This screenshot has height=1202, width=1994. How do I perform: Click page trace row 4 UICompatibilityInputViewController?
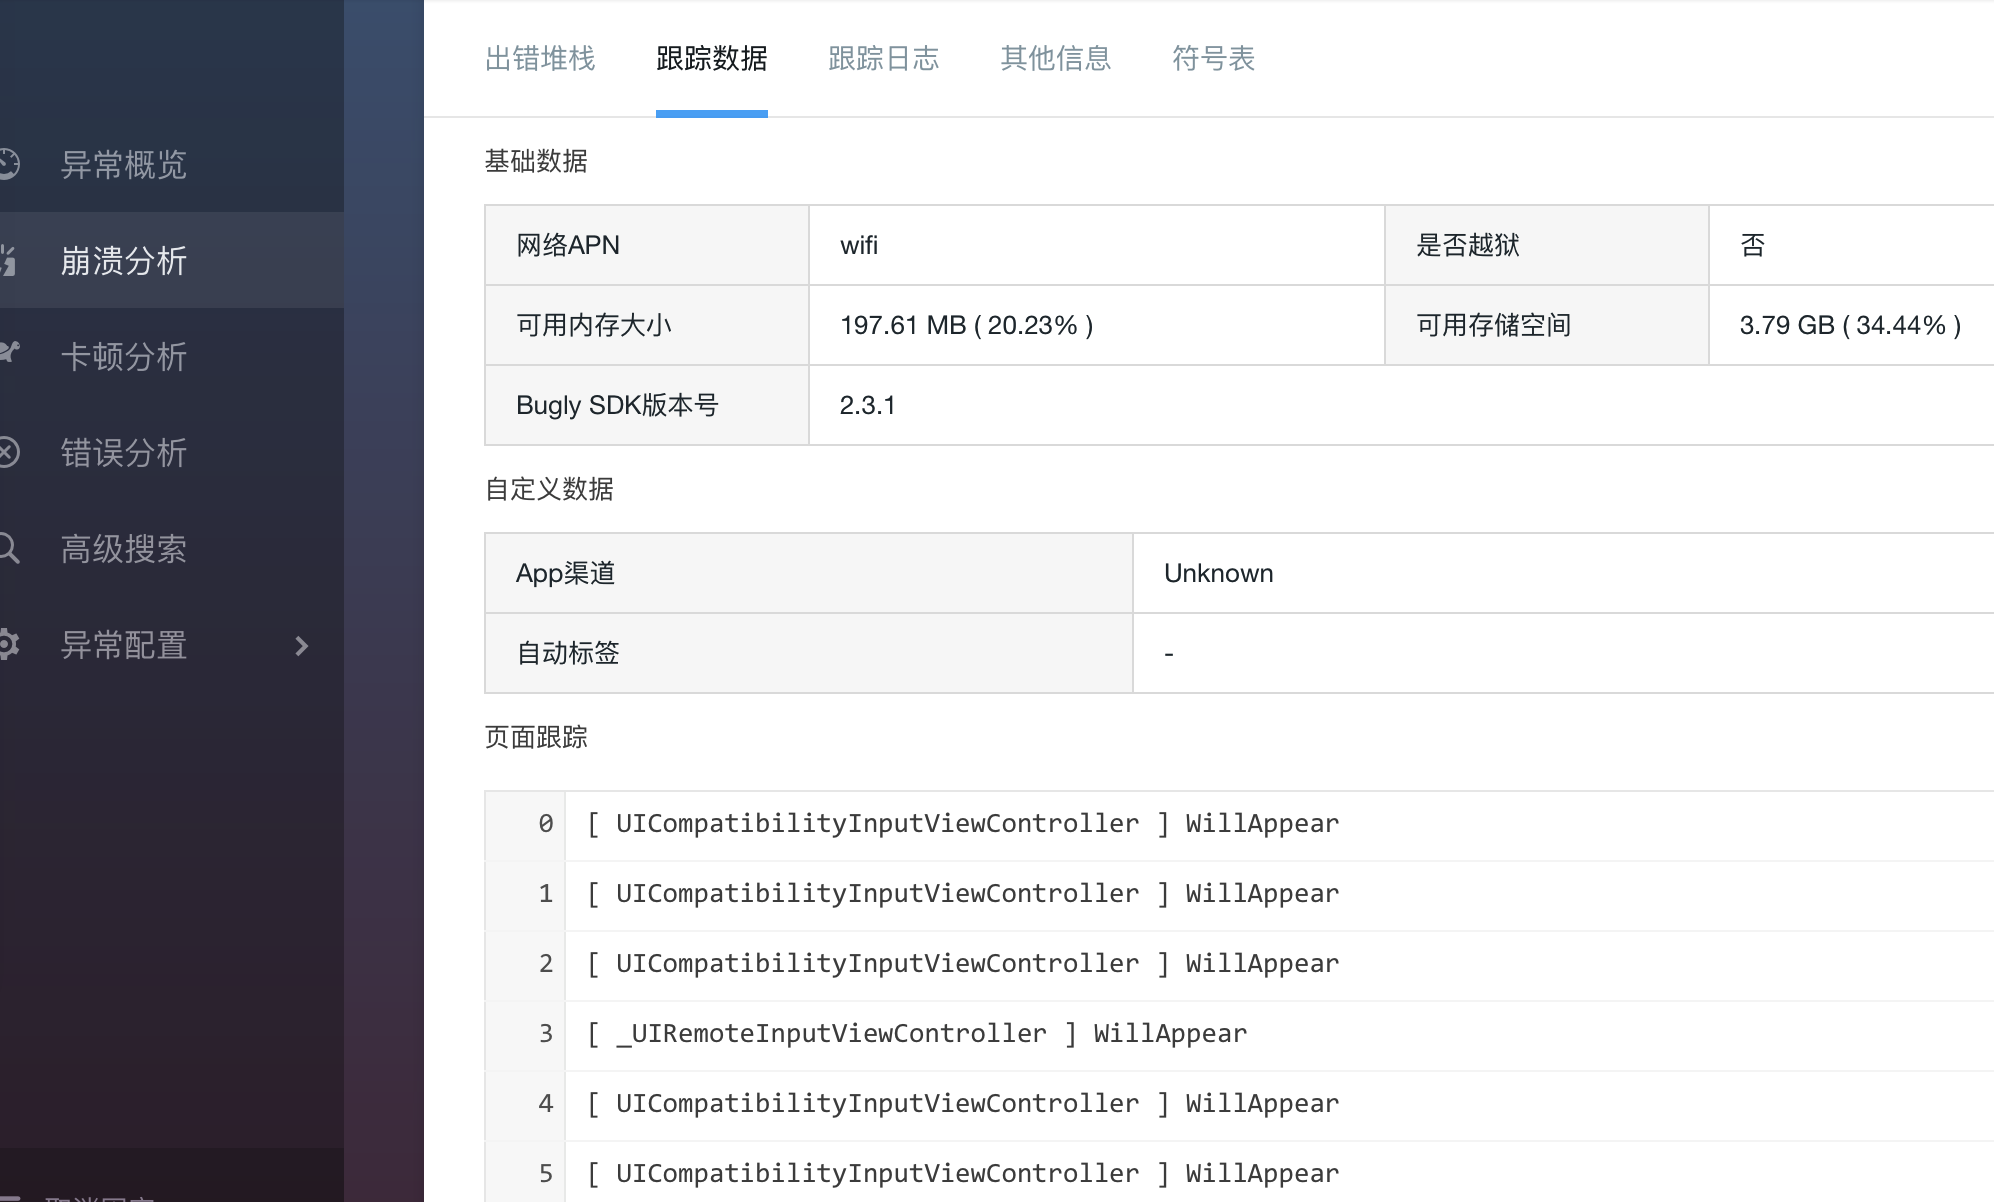click(x=1240, y=1104)
